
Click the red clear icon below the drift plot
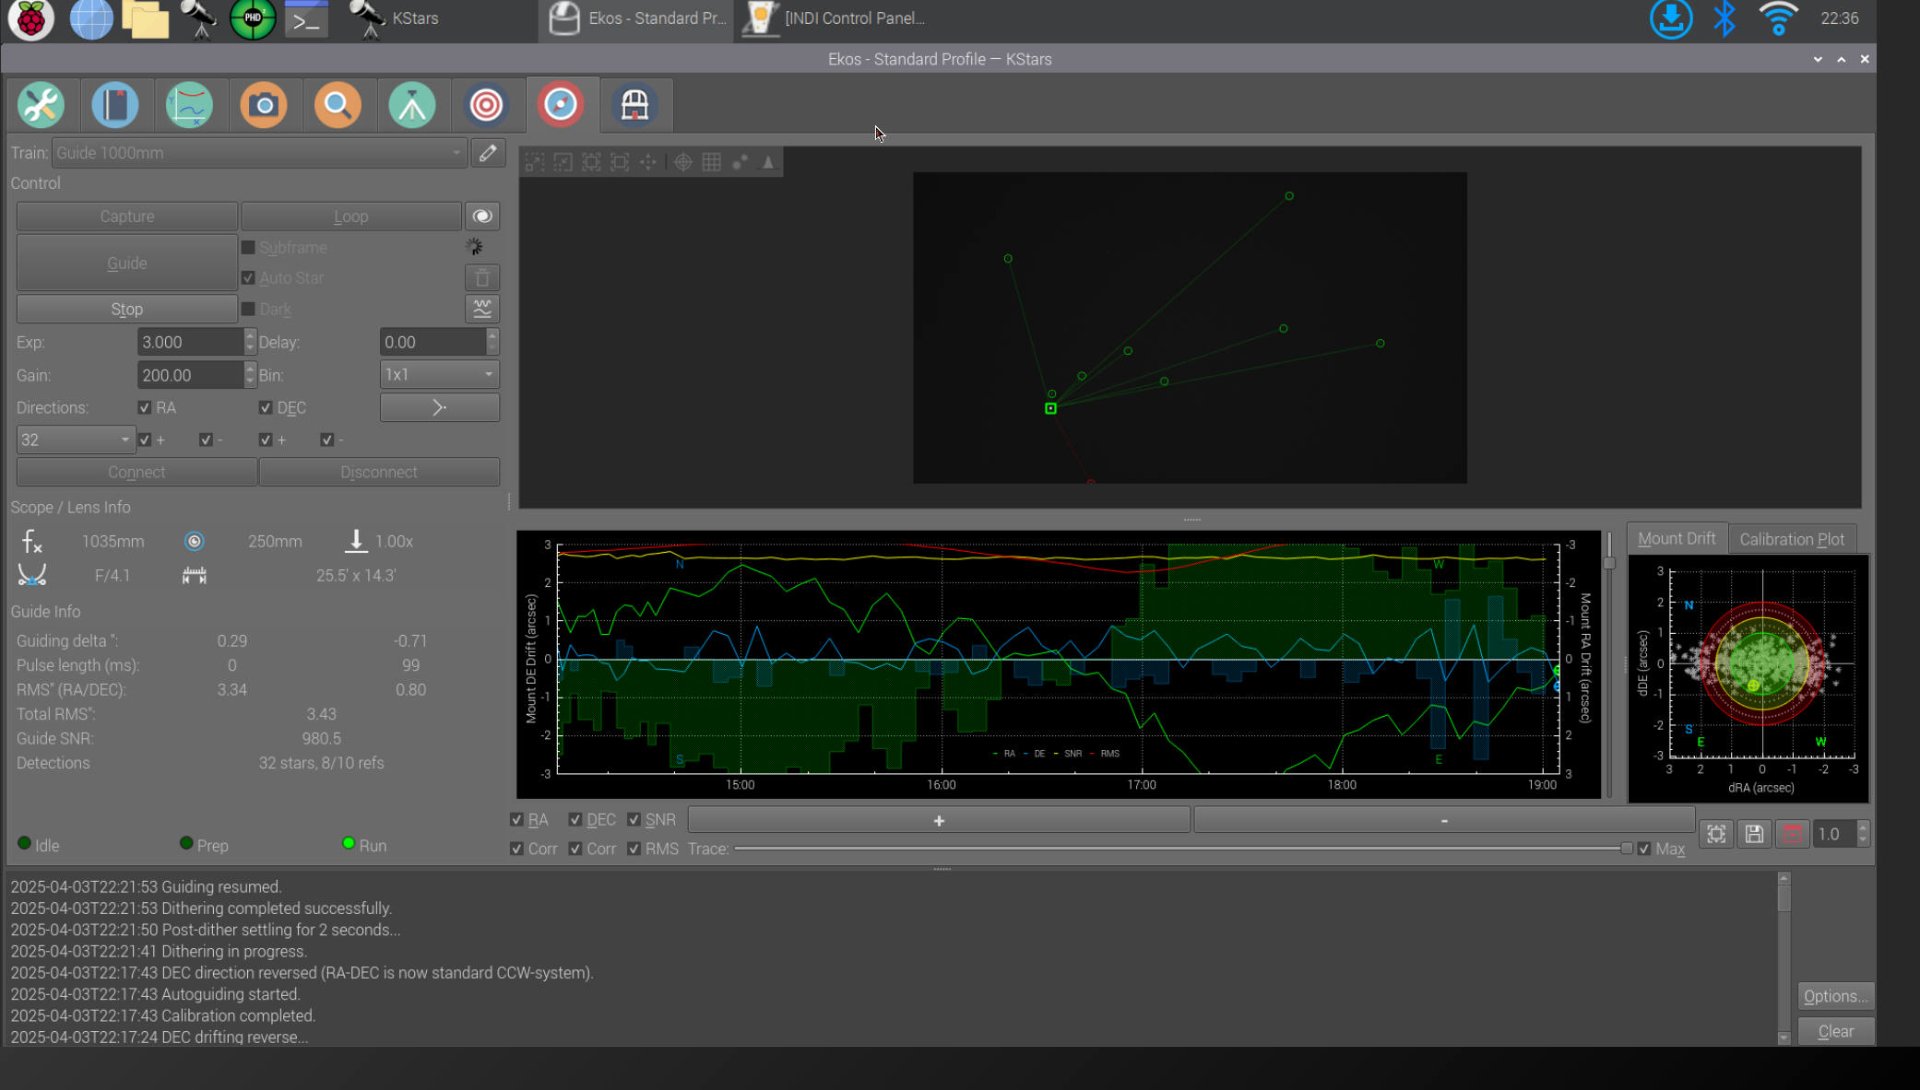[x=1792, y=834]
